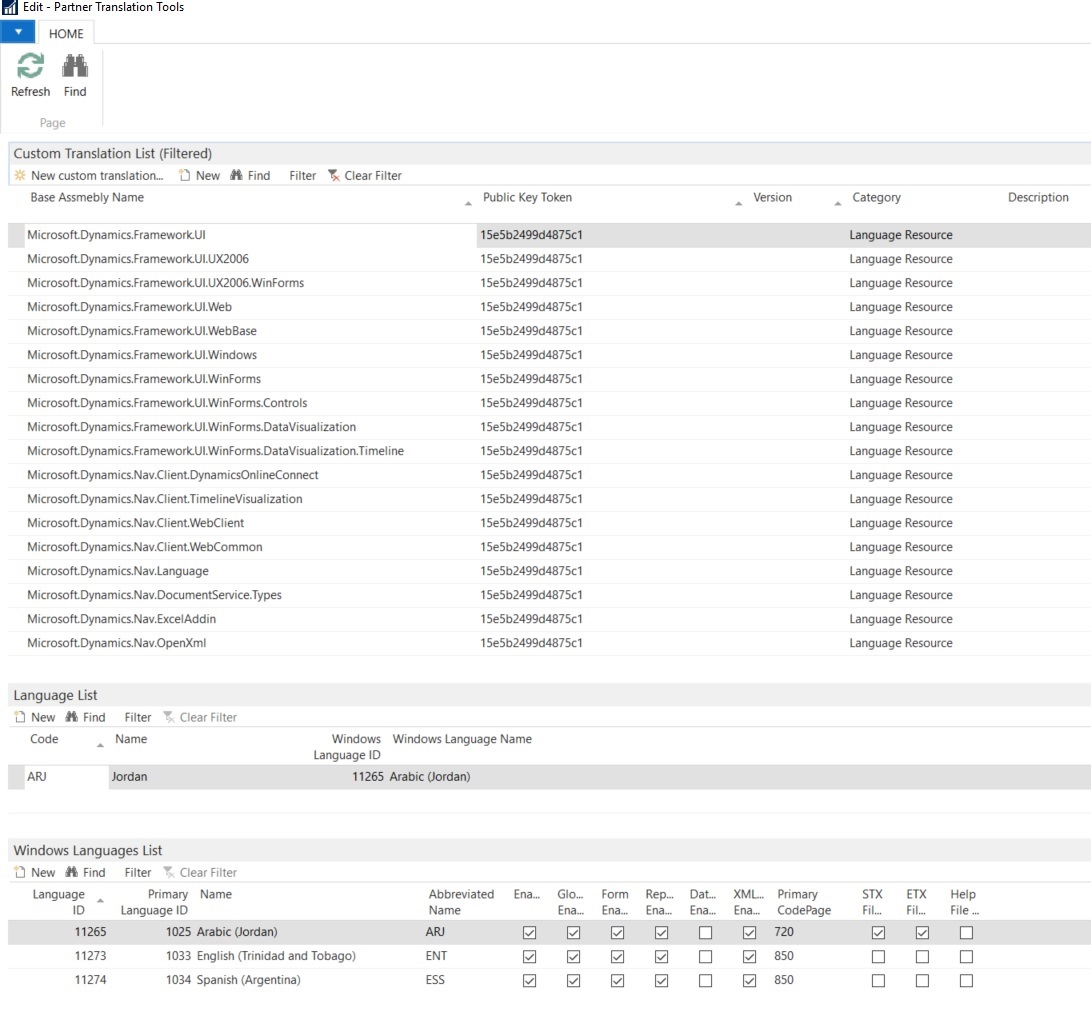Image resolution: width=1091 pixels, height=1025 pixels.
Task: Enable Data checkbox for English (Trinidad and Tobago)
Action: 705,956
